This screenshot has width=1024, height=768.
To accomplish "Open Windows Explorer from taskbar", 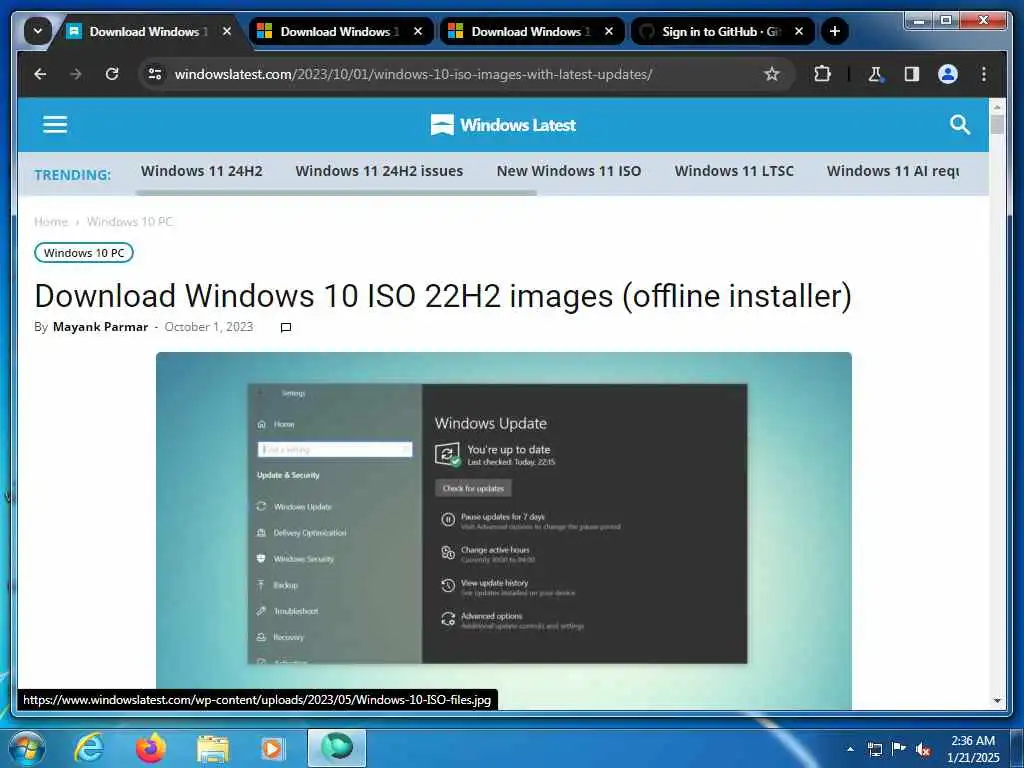I will coord(212,748).
